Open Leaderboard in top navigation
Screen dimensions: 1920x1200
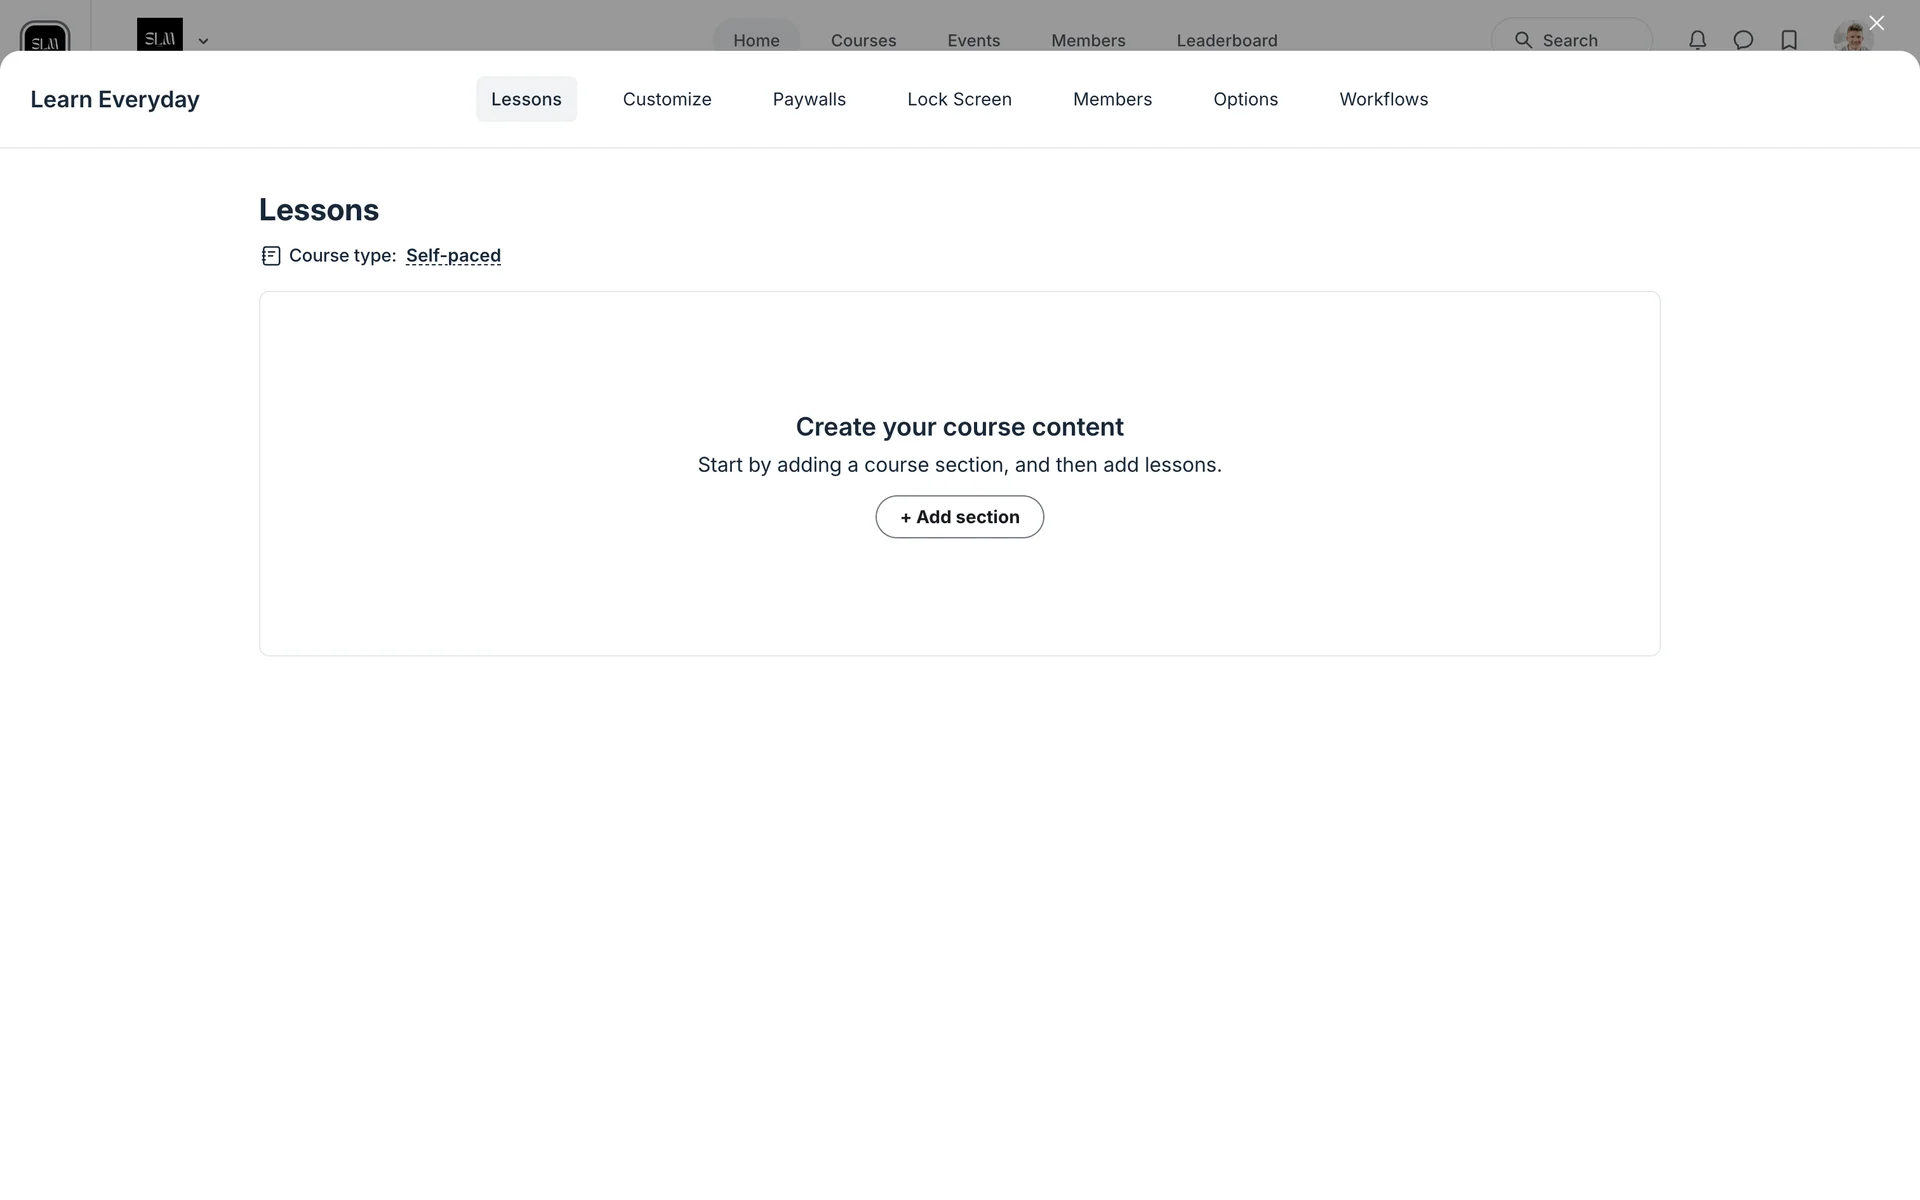click(x=1226, y=40)
